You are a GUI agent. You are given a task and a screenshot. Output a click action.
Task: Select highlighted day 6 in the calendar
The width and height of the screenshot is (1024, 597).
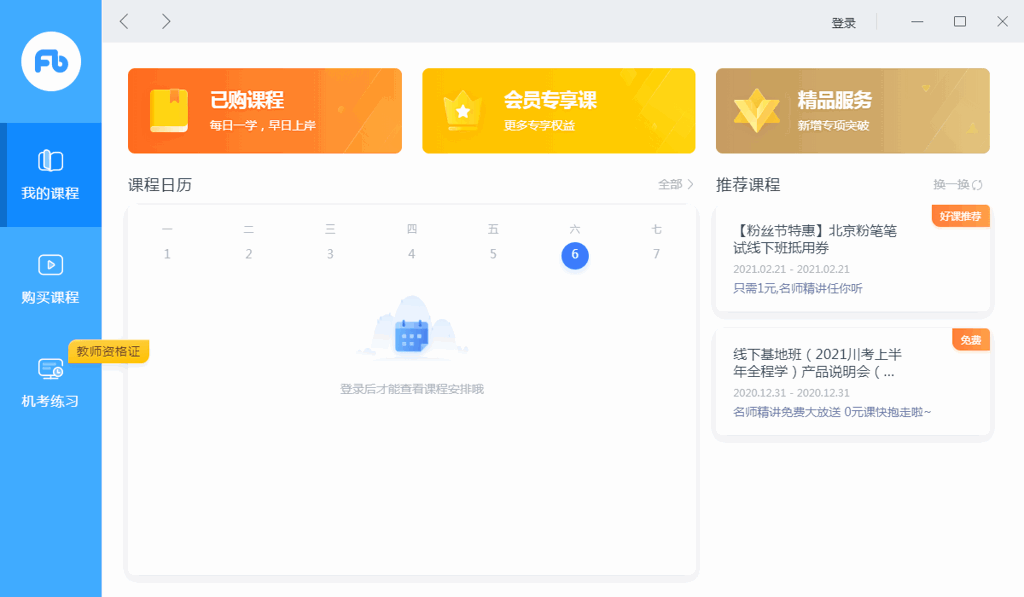pos(575,255)
